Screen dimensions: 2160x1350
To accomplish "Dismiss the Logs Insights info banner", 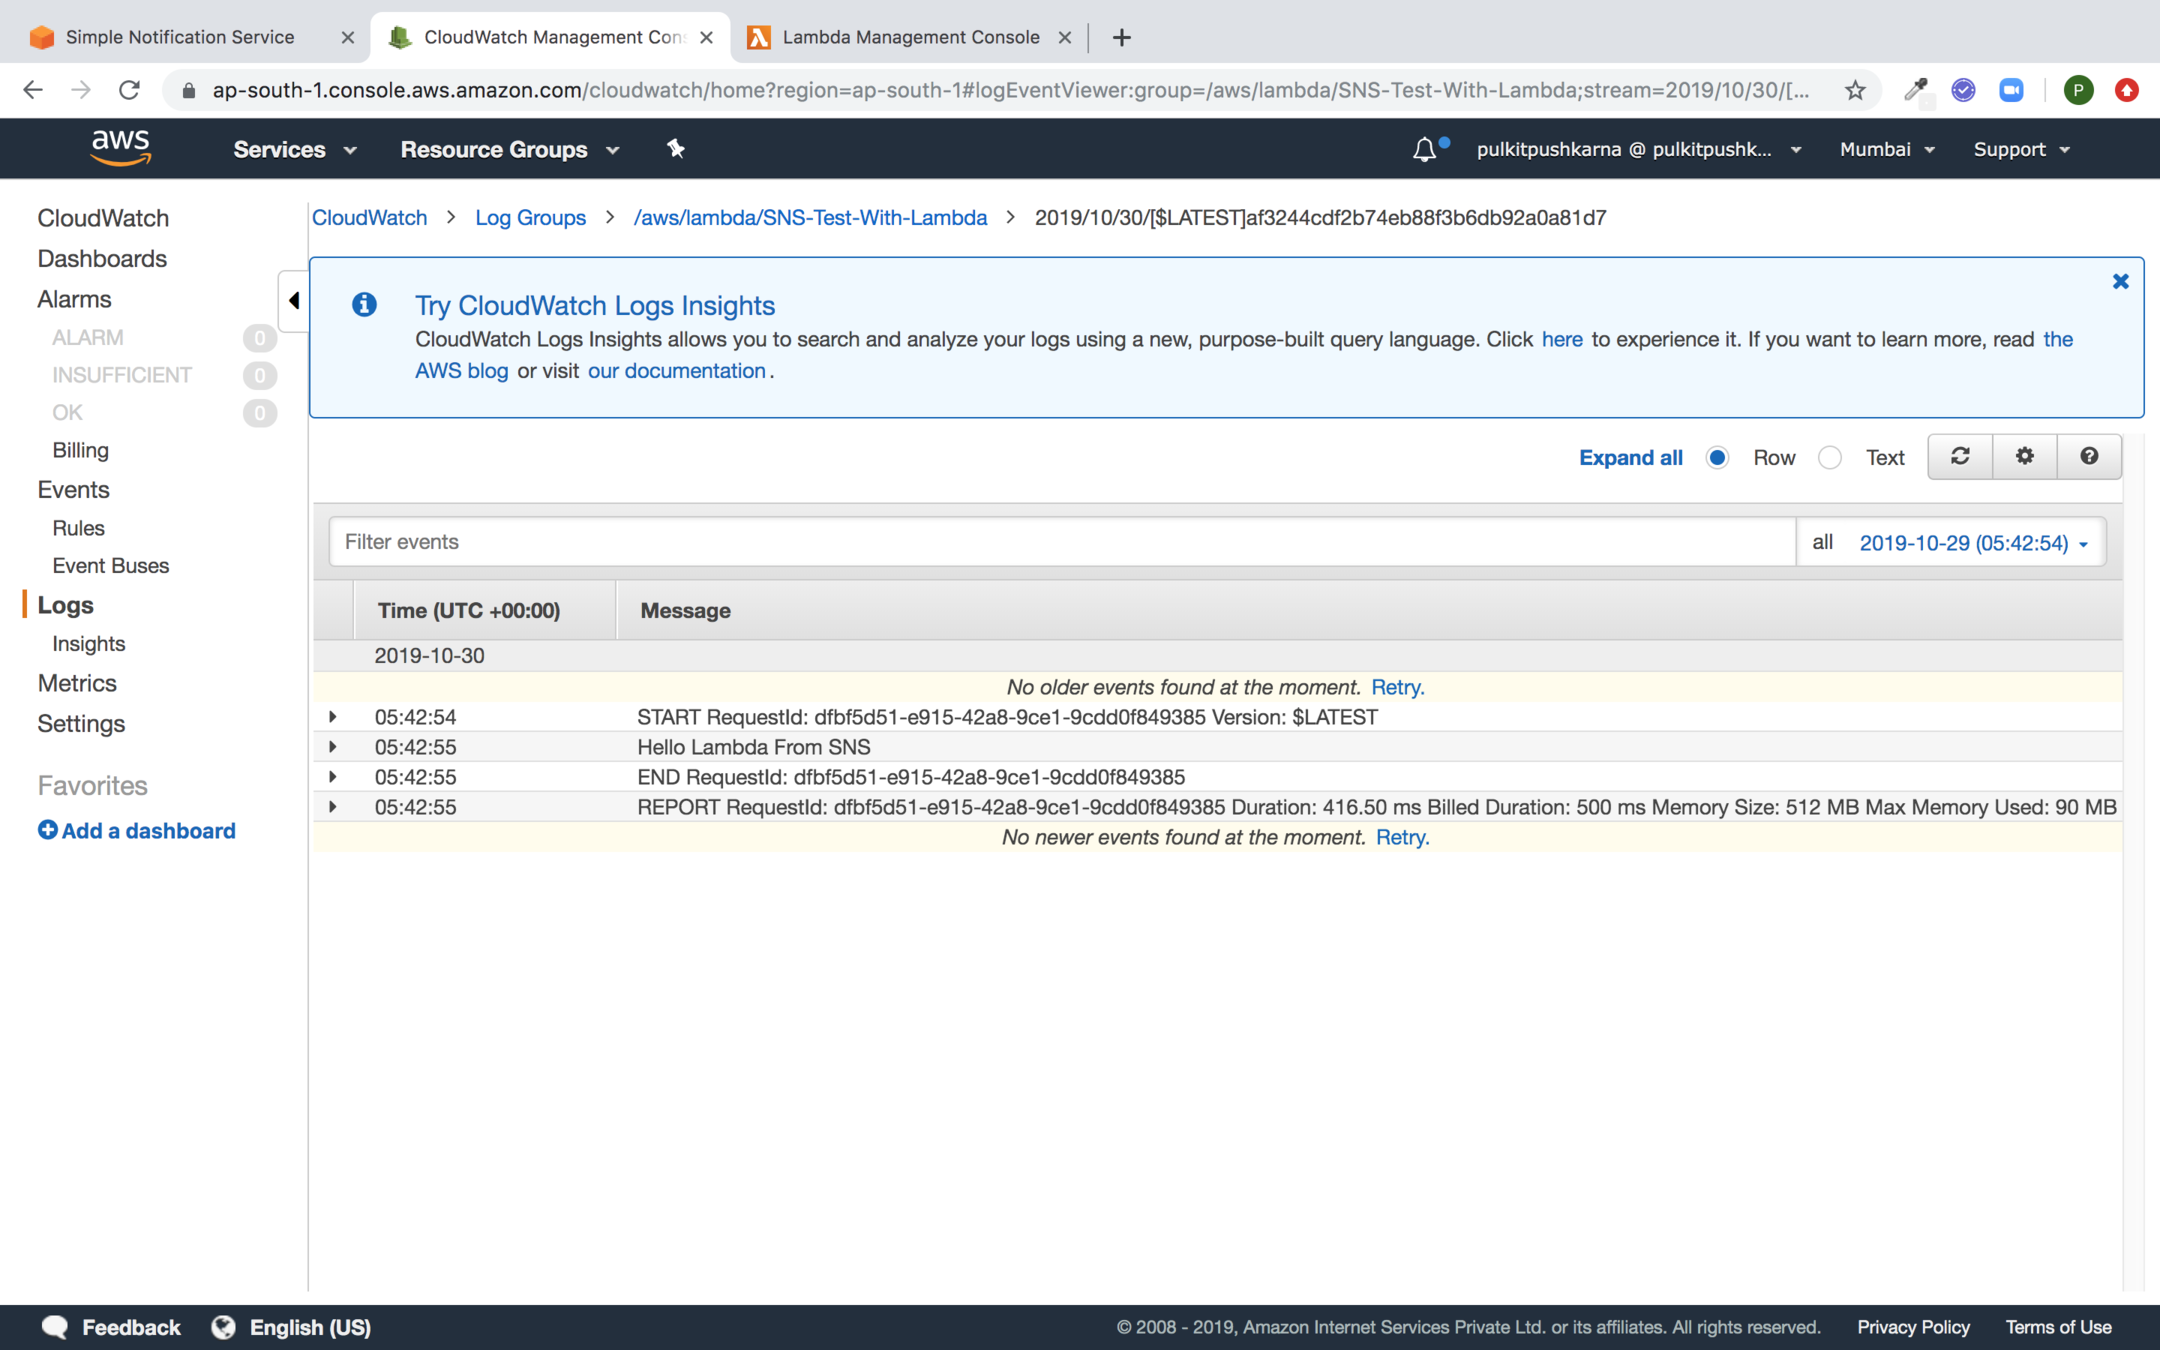I will [x=2120, y=282].
